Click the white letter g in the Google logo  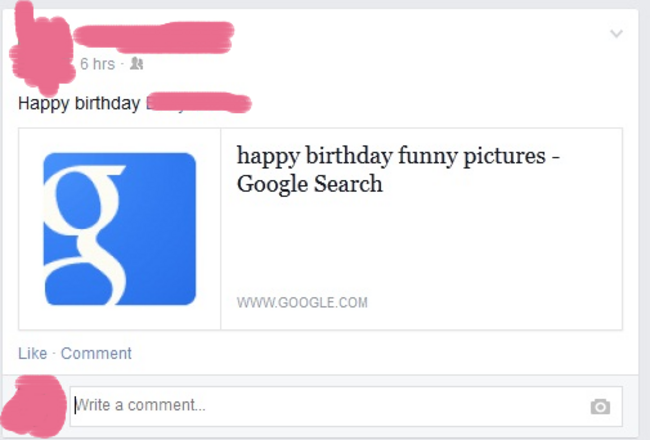coord(85,234)
